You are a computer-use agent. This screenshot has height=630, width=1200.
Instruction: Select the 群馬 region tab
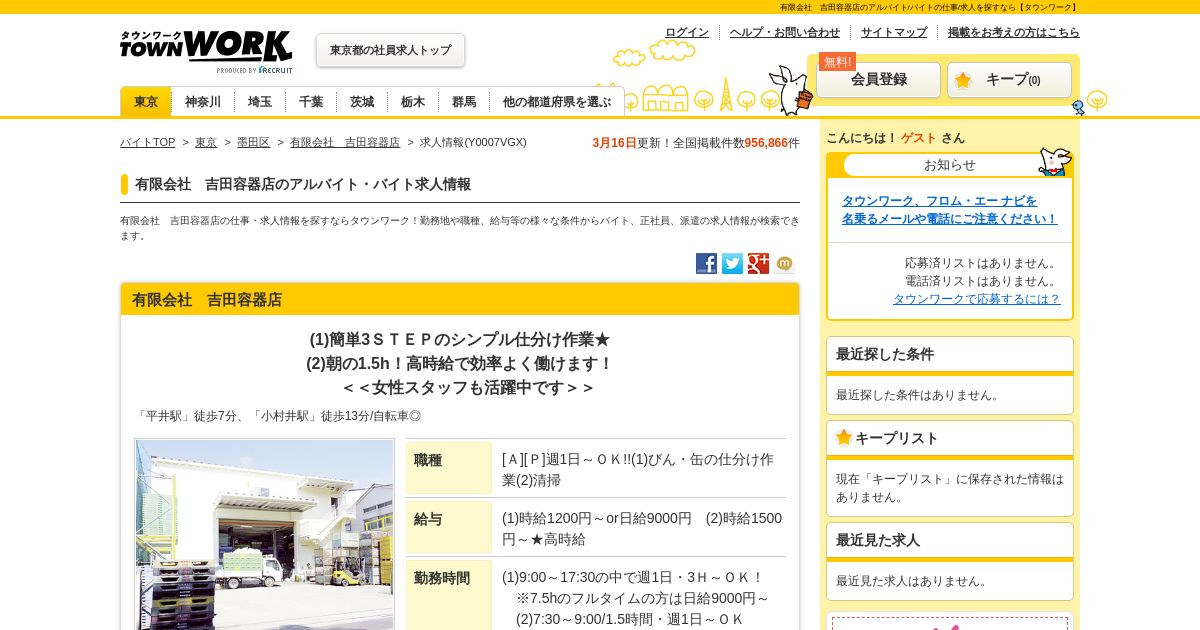click(464, 102)
